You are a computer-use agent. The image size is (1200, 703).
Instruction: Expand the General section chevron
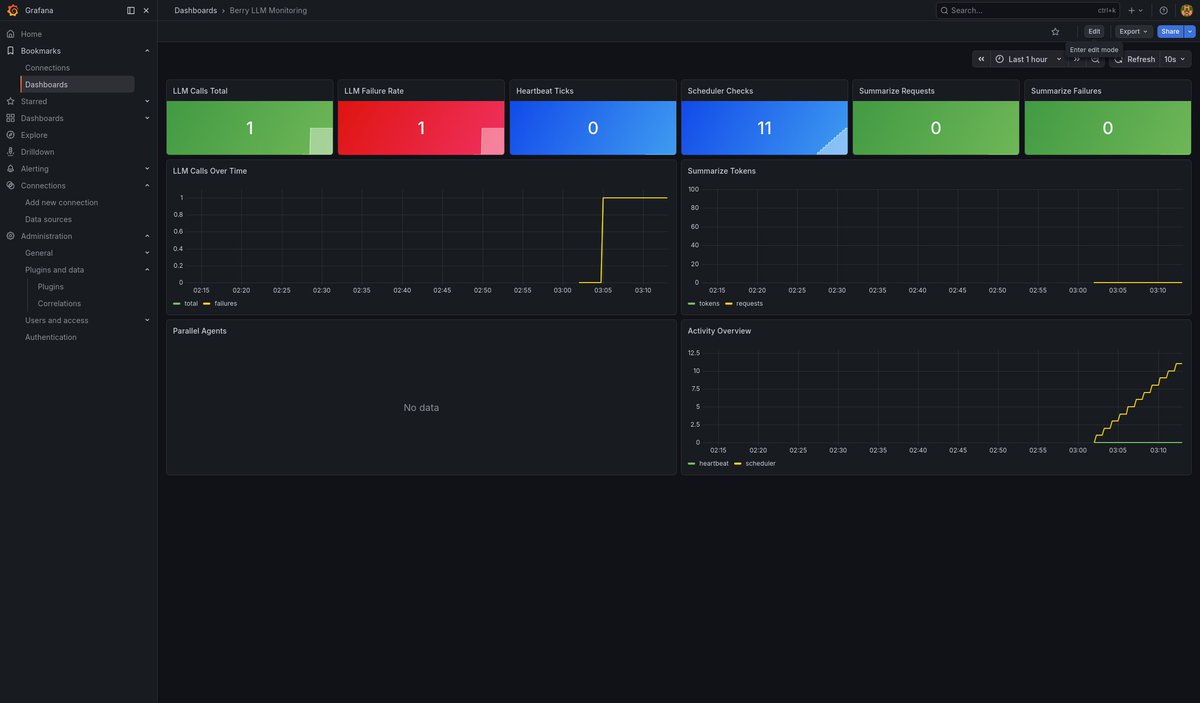coord(147,253)
